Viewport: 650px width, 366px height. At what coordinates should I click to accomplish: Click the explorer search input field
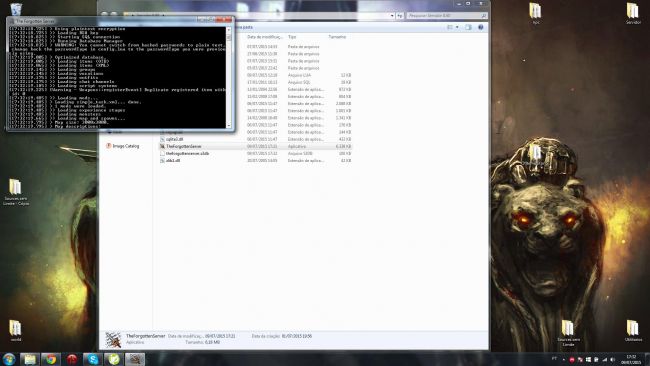(444, 16)
